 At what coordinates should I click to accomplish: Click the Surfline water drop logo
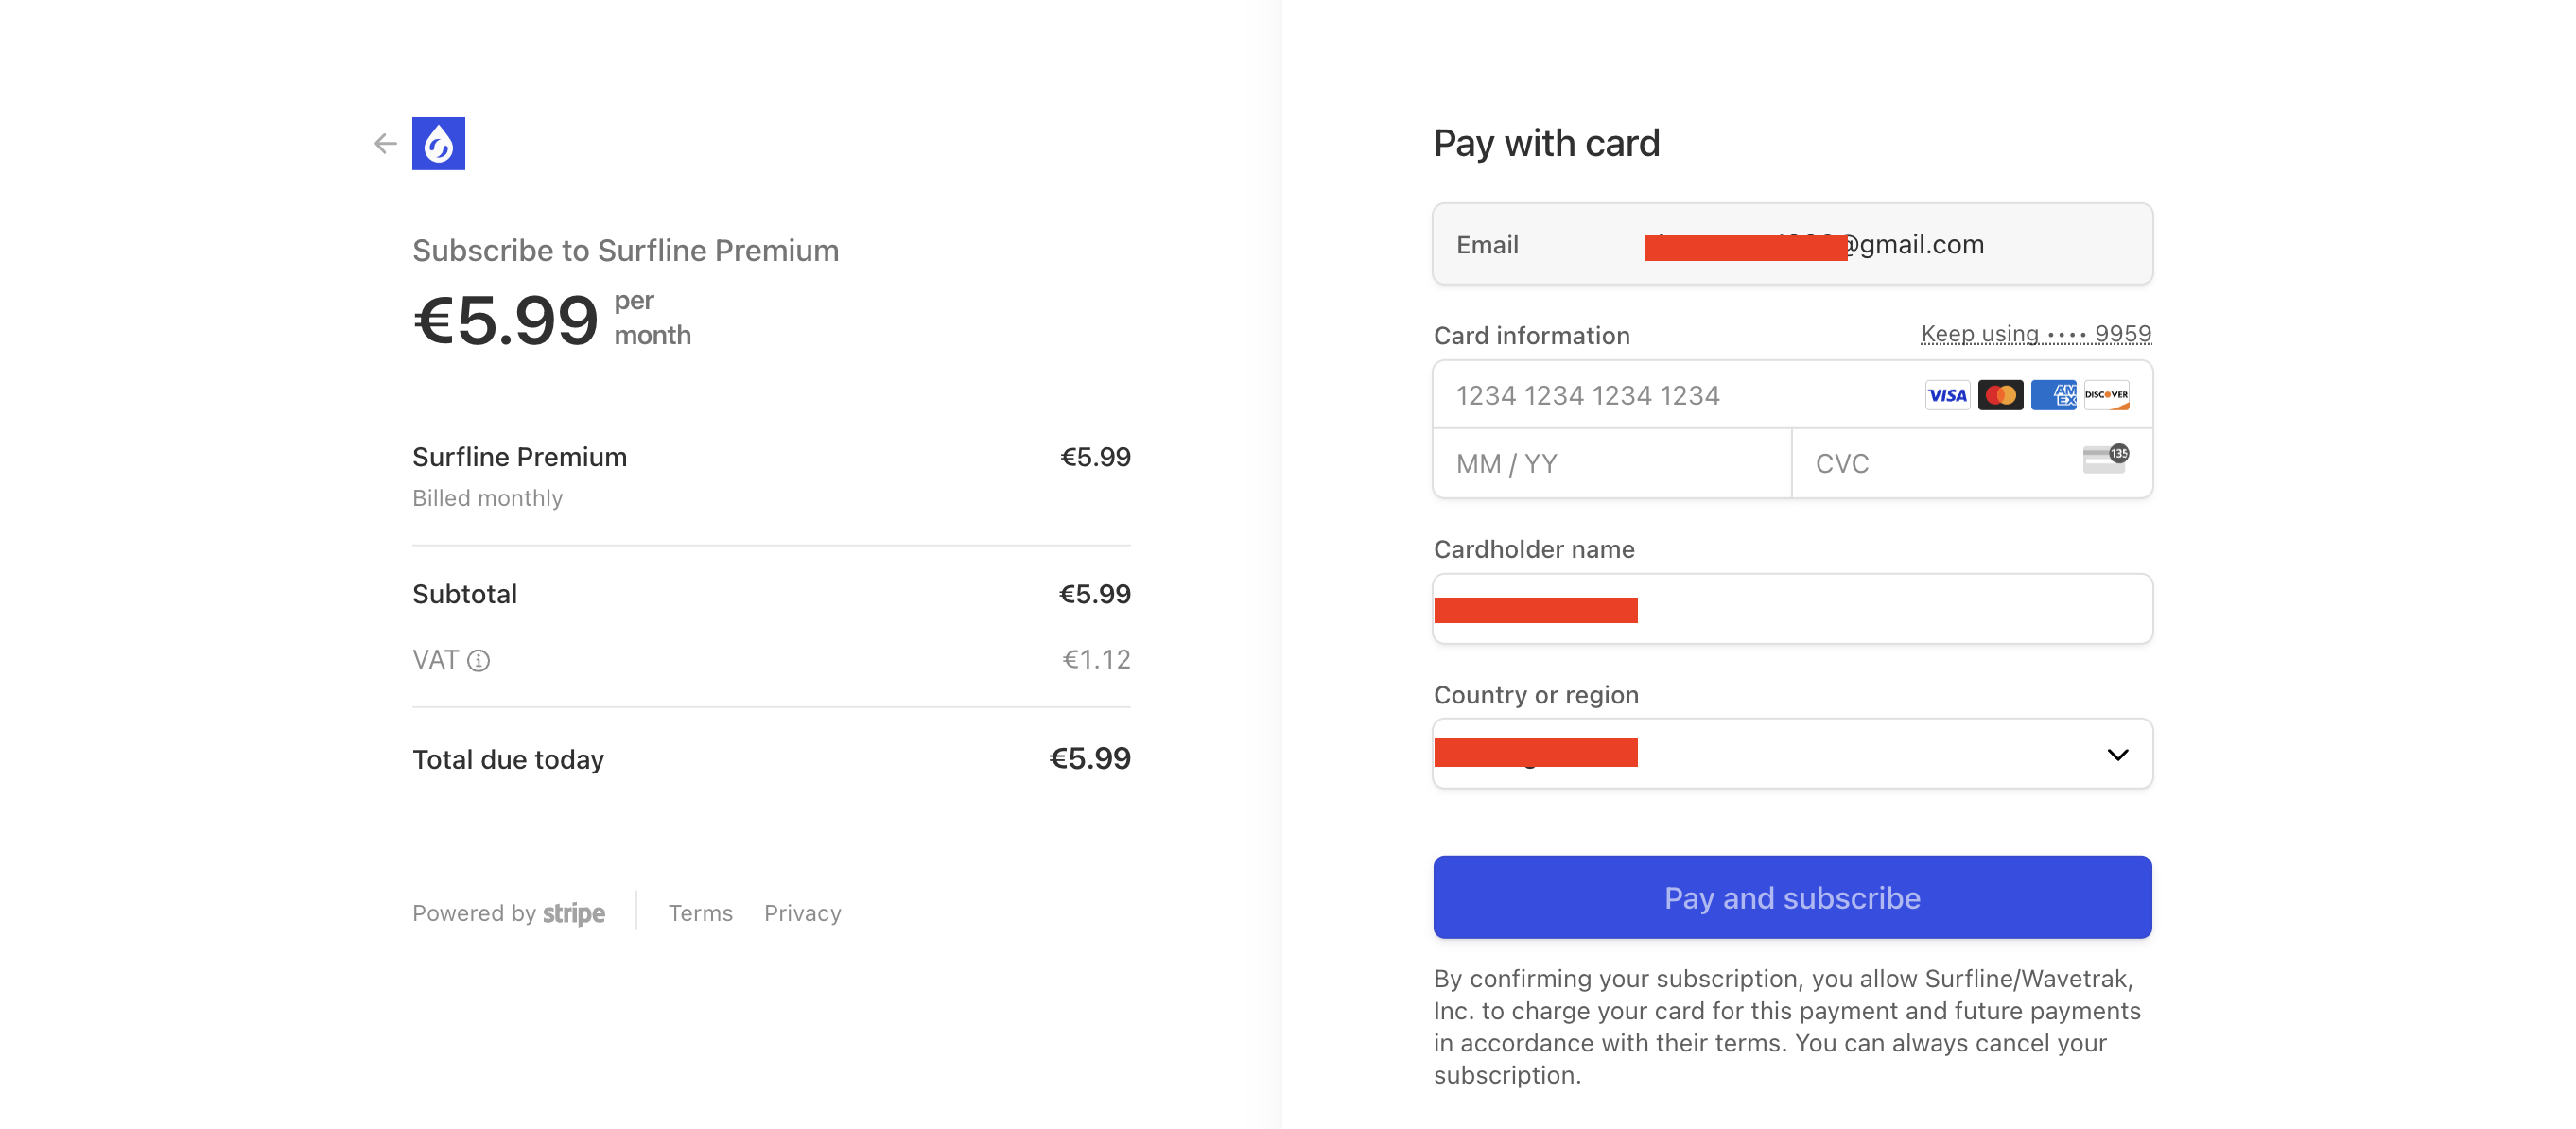click(x=438, y=144)
